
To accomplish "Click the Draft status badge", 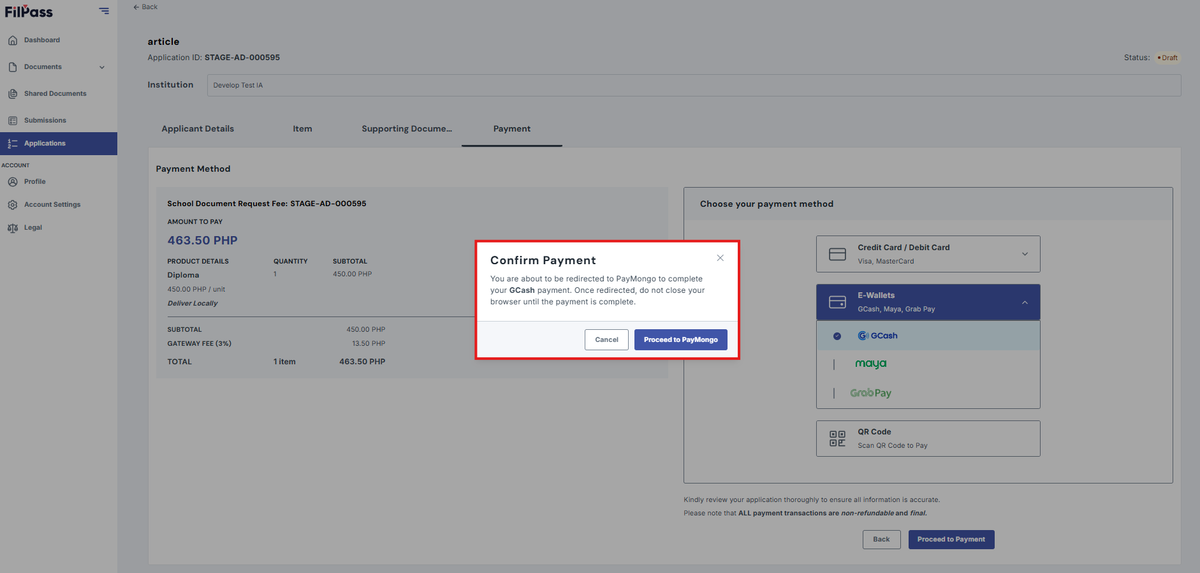I will pyautogui.click(x=1168, y=58).
